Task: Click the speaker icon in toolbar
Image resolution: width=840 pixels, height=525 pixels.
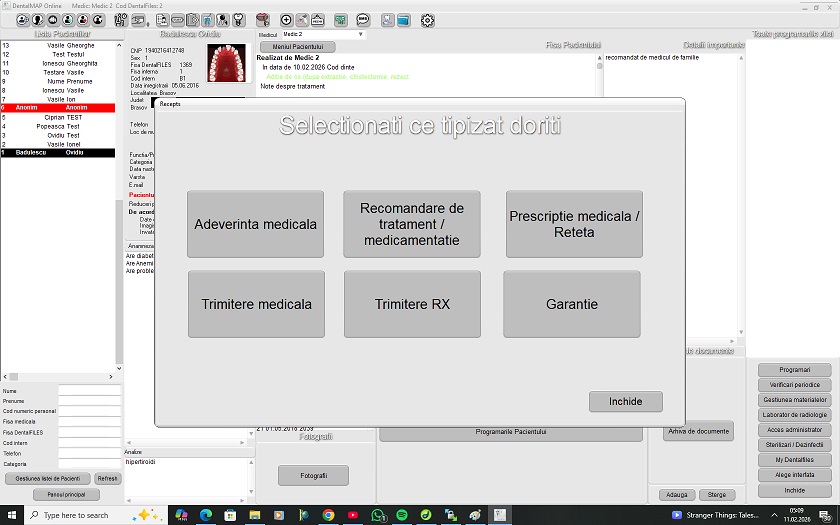Action: pyautogui.click(x=52, y=20)
